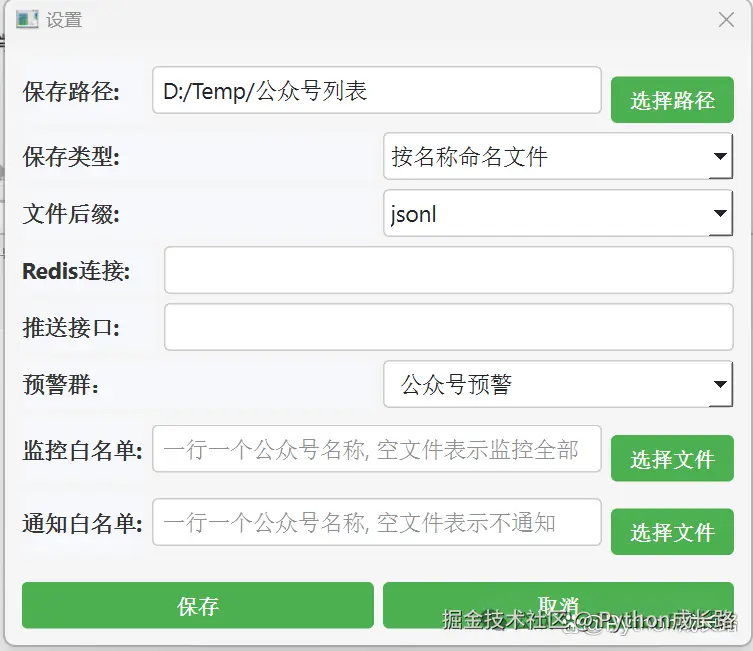753x651 pixels.
Task: Click the dropdown arrow of 预警群
Action: point(720,385)
